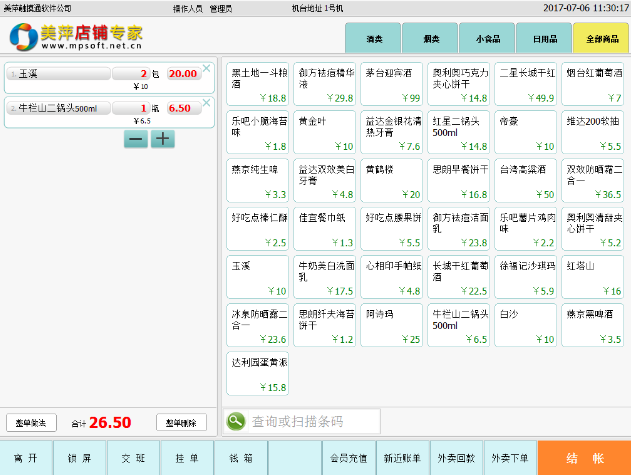Add 台湾高粱酒 ¥50 product
The image size is (631, 475).
526,180
